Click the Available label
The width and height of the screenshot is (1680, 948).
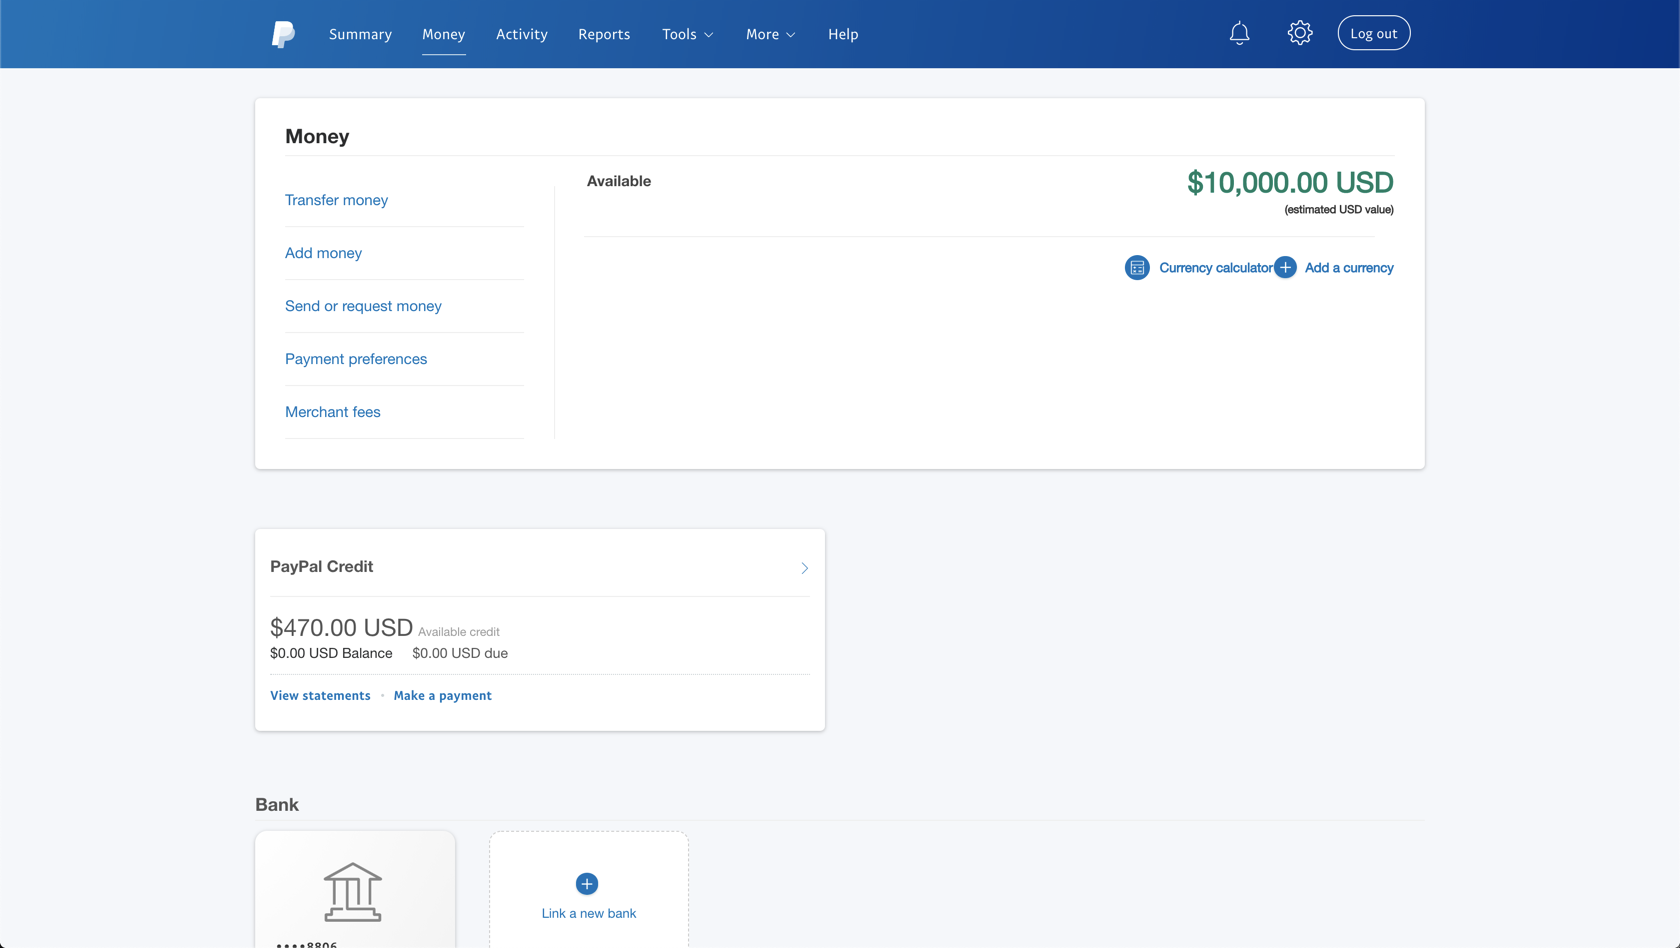pos(619,181)
